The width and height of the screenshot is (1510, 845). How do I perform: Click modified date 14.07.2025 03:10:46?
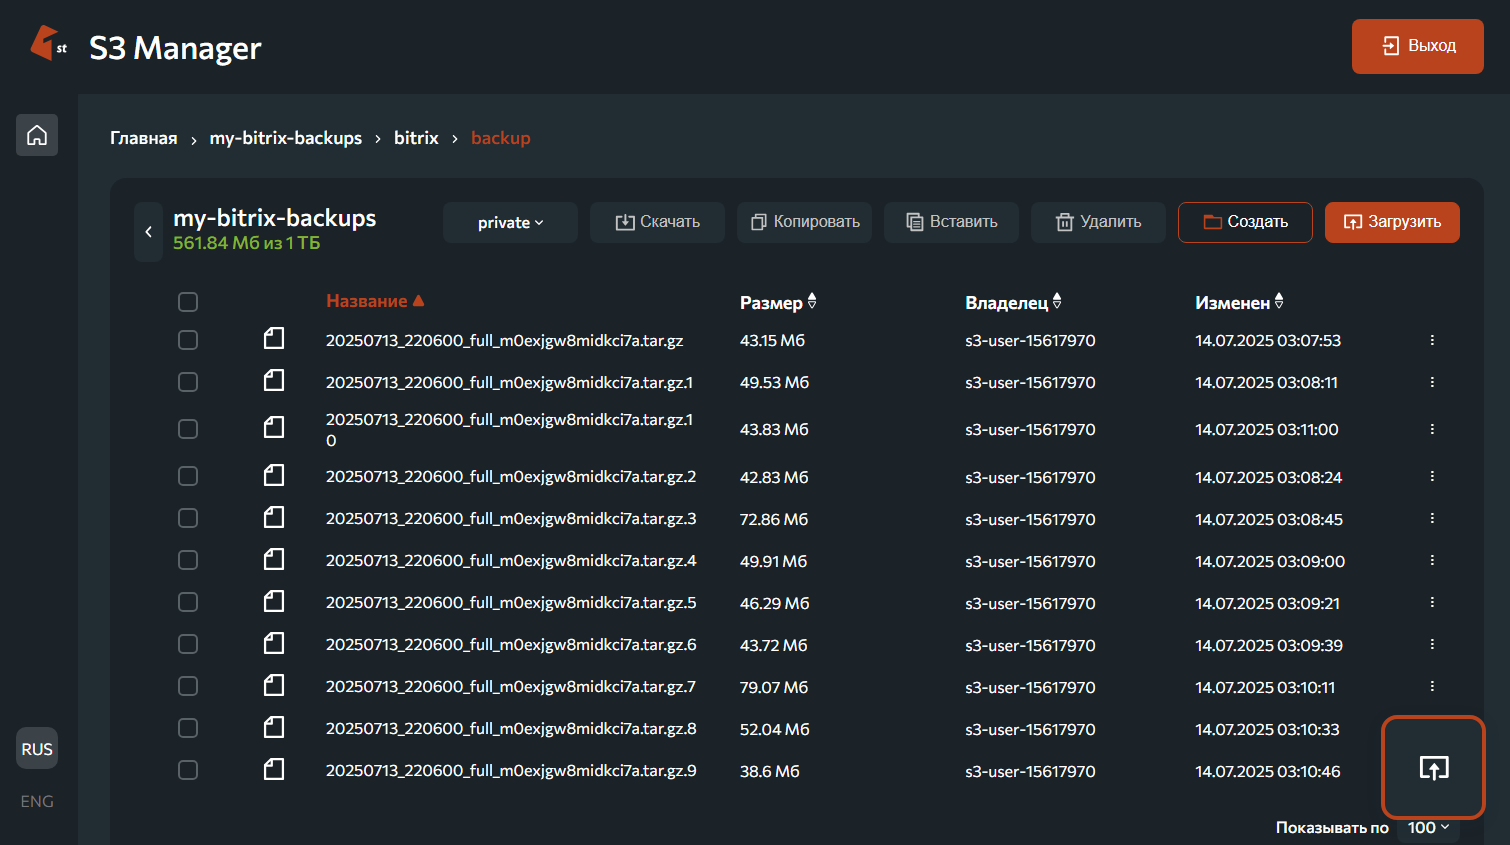tap(1268, 771)
